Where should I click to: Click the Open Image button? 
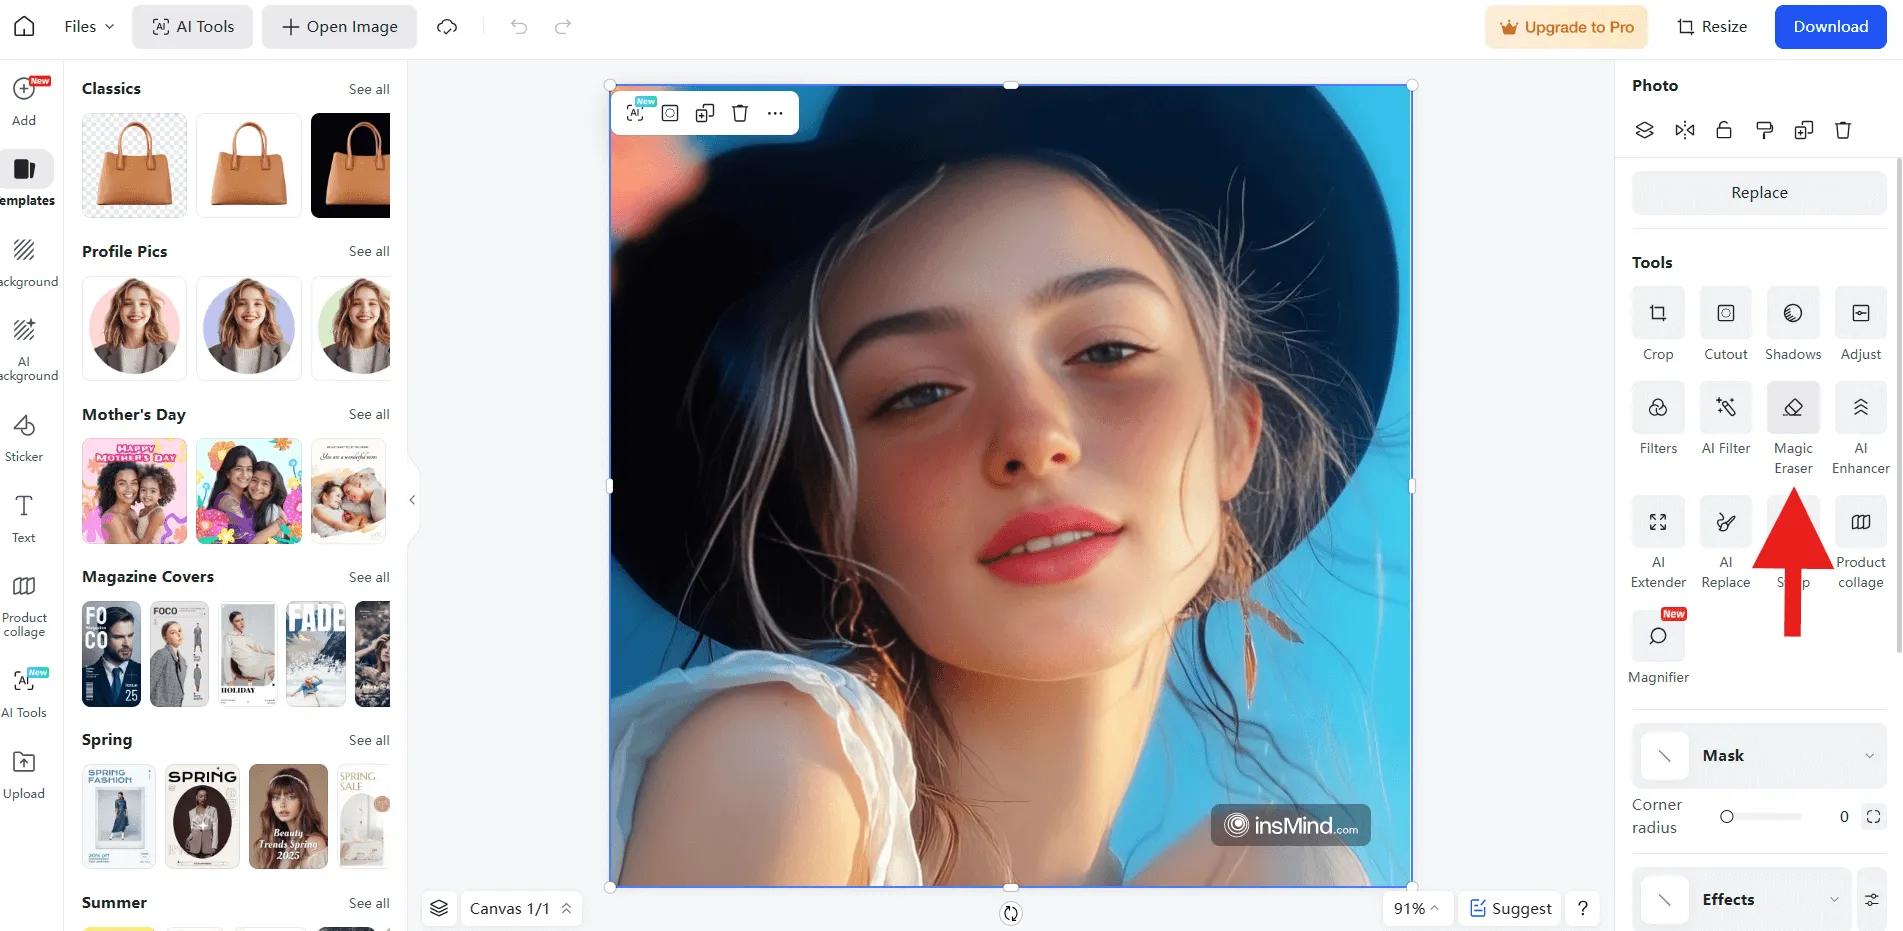click(340, 27)
